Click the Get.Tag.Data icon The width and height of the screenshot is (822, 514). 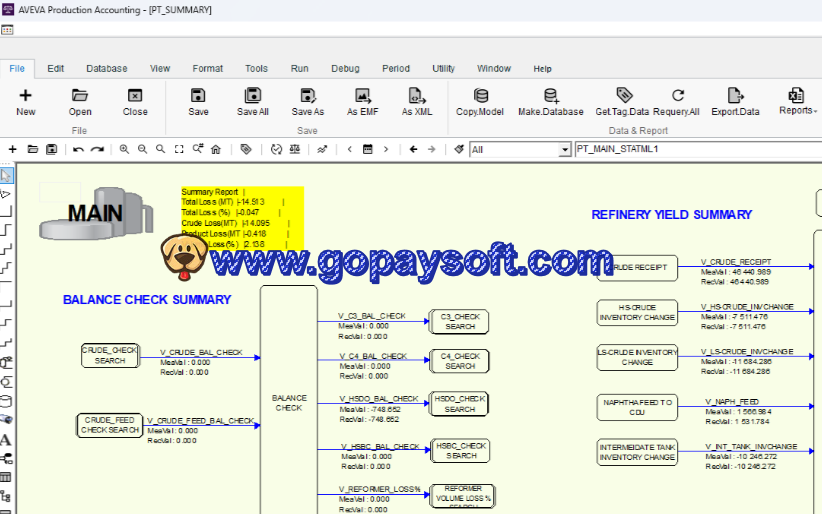(623, 96)
